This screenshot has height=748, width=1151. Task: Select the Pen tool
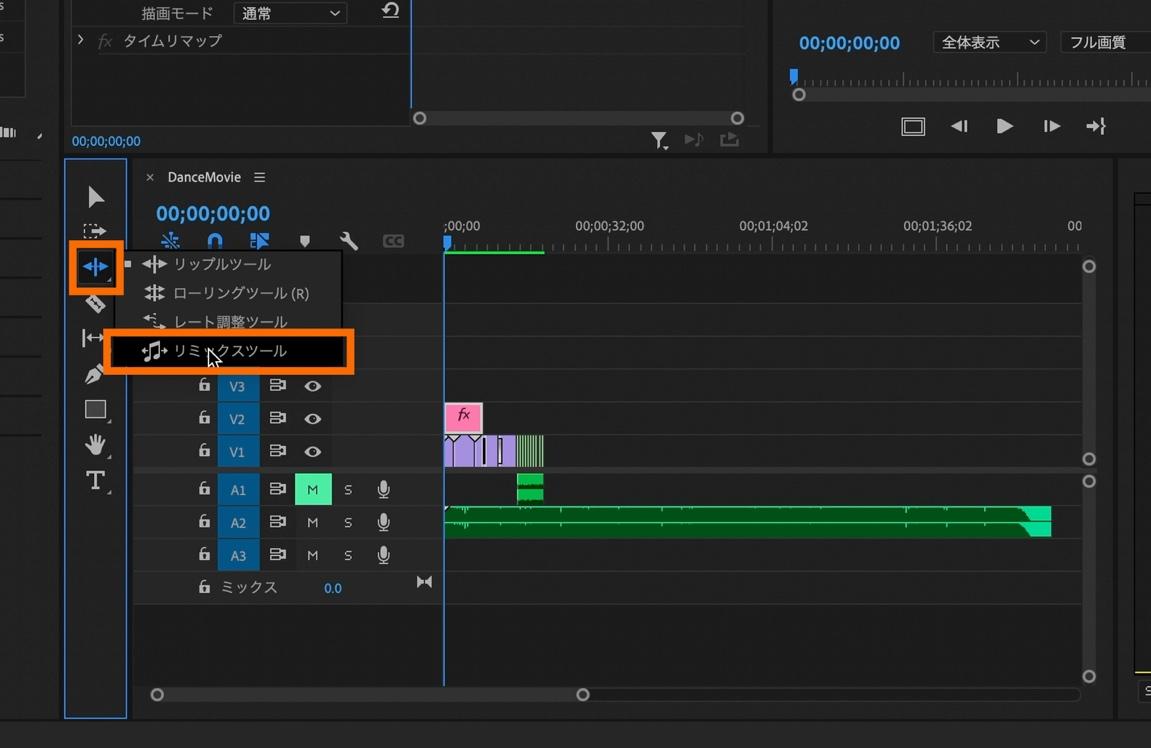[94, 374]
